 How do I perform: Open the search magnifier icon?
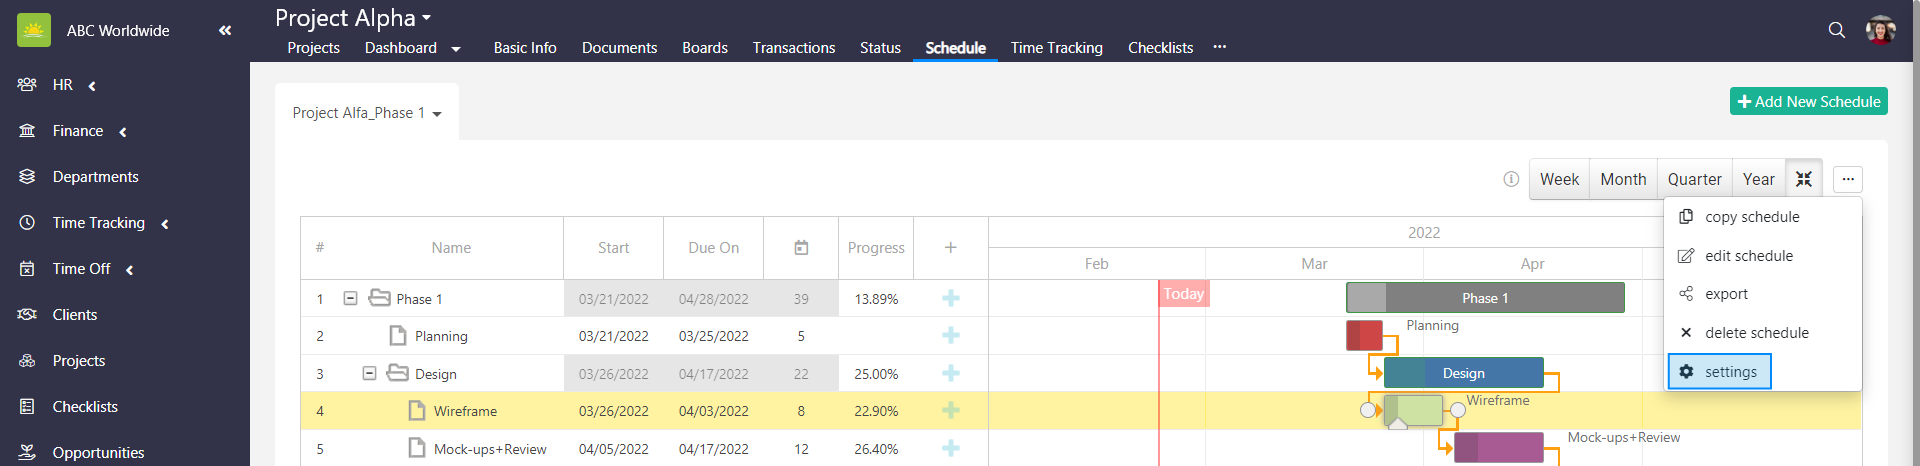(x=1837, y=30)
